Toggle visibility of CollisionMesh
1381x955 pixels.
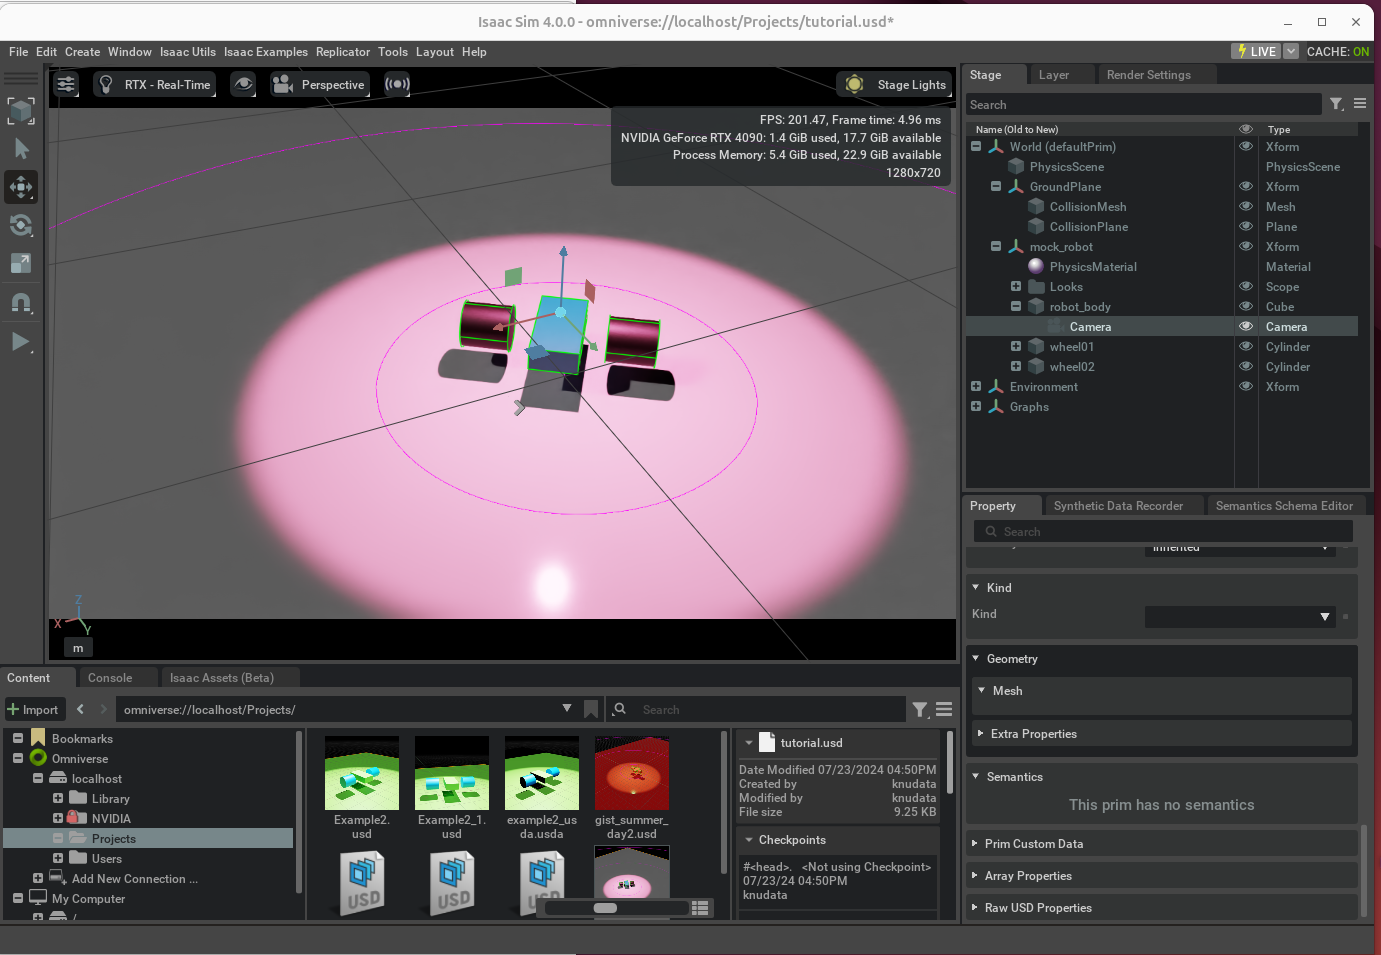pos(1246,206)
